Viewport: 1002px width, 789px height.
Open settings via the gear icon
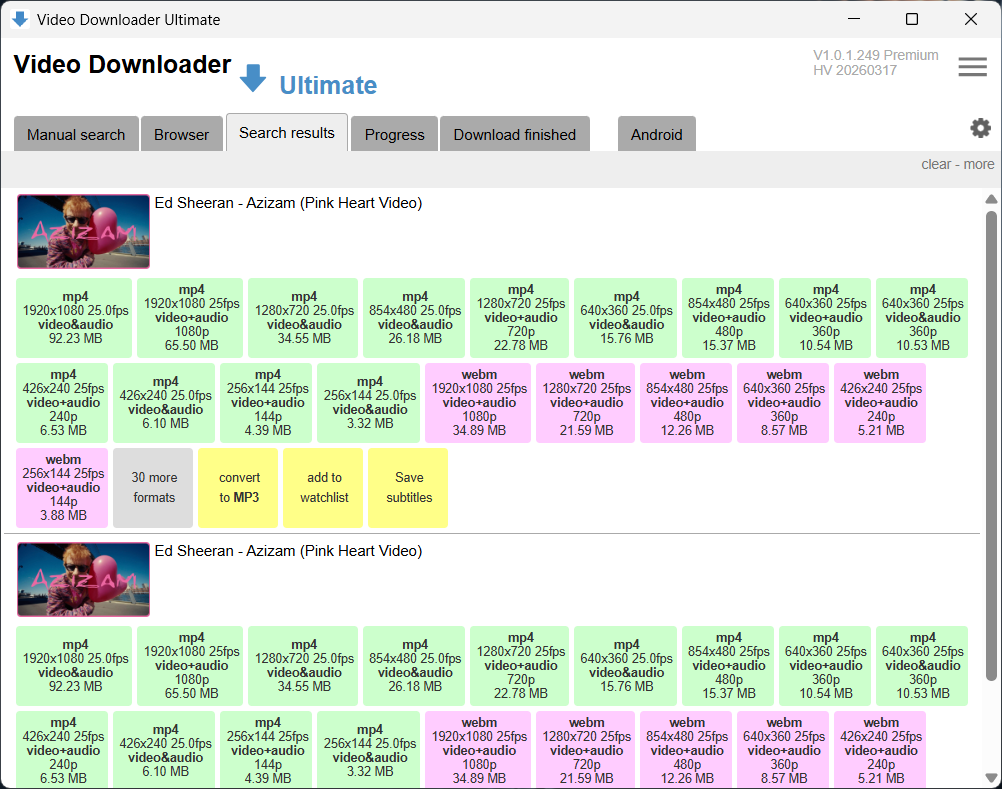tap(980, 128)
